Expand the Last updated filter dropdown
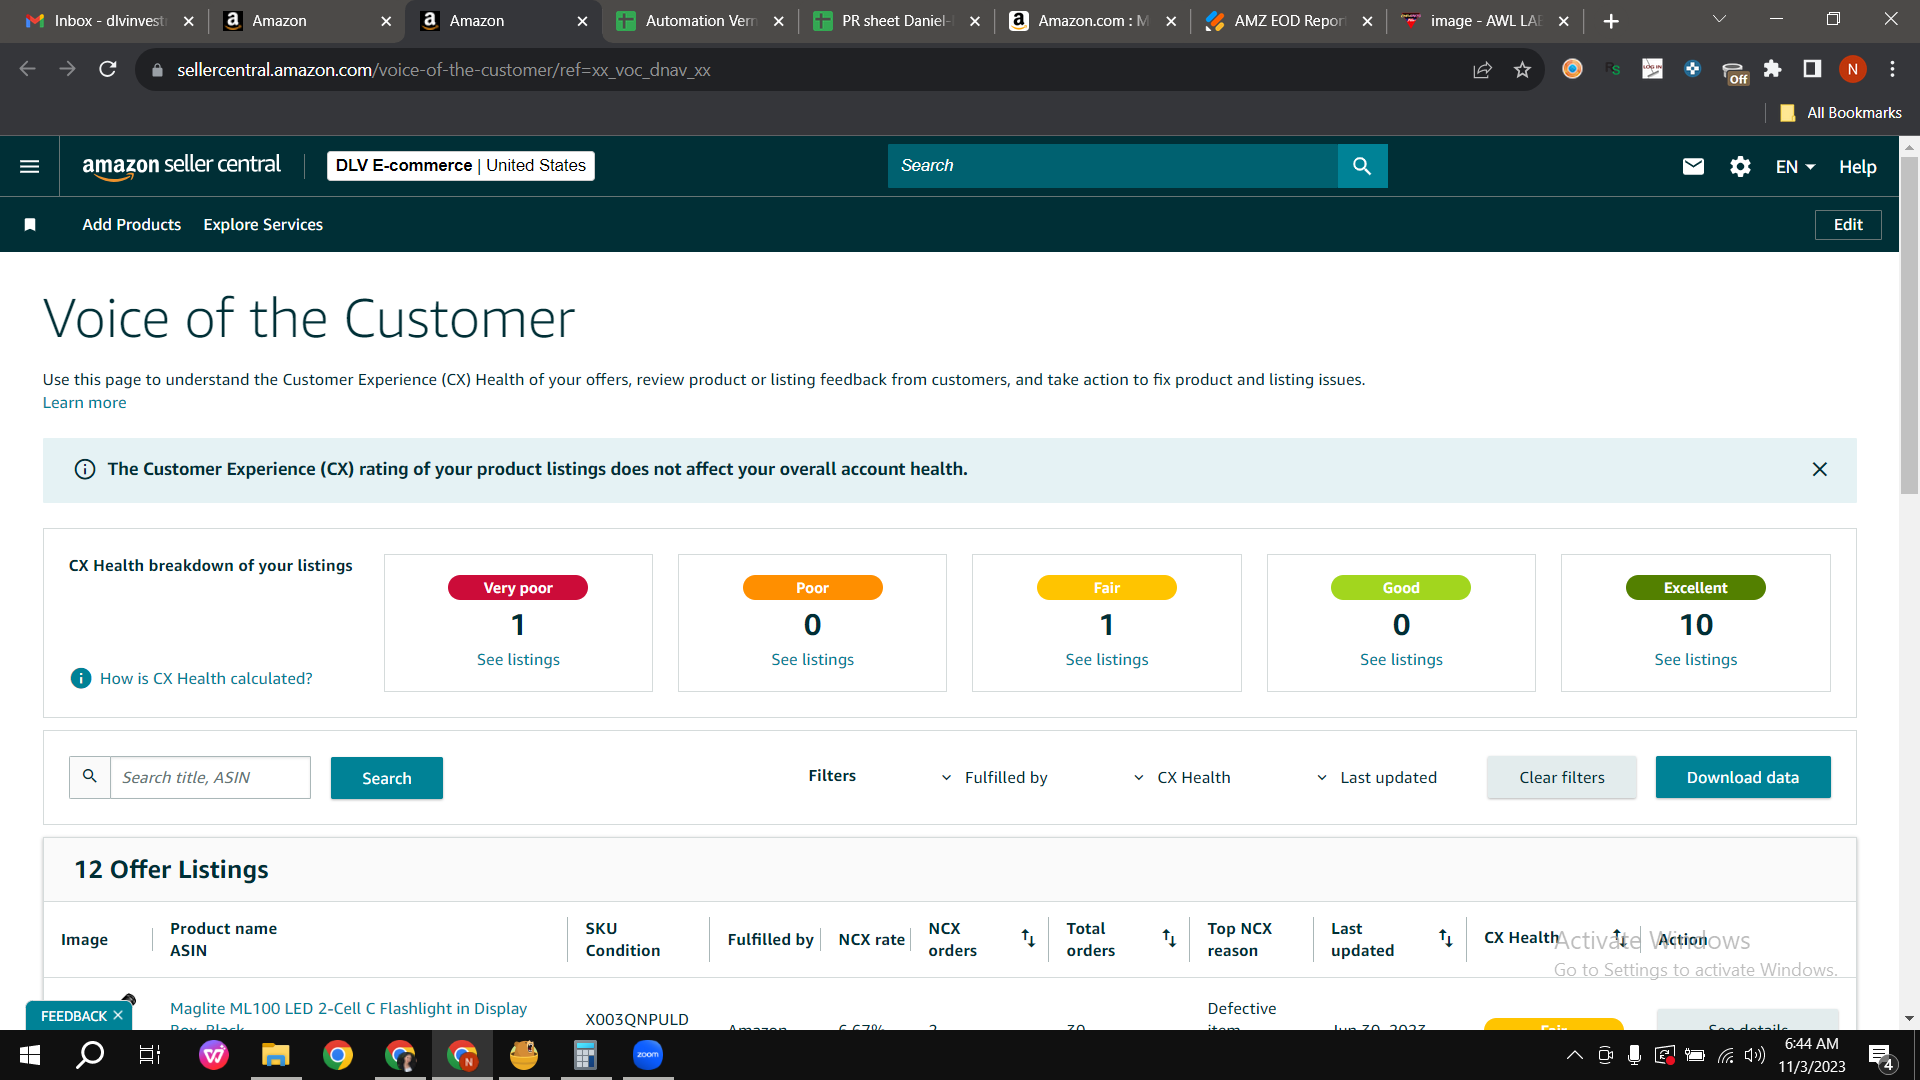Image resolution: width=1920 pixels, height=1080 pixels. [1376, 778]
